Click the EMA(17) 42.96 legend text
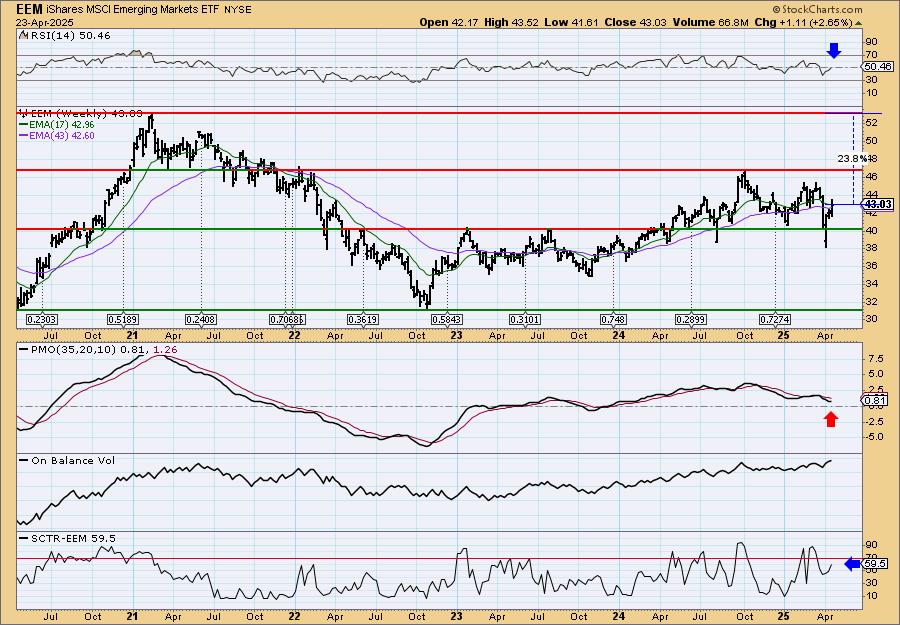The width and height of the screenshot is (900, 625). pyautogui.click(x=61, y=125)
